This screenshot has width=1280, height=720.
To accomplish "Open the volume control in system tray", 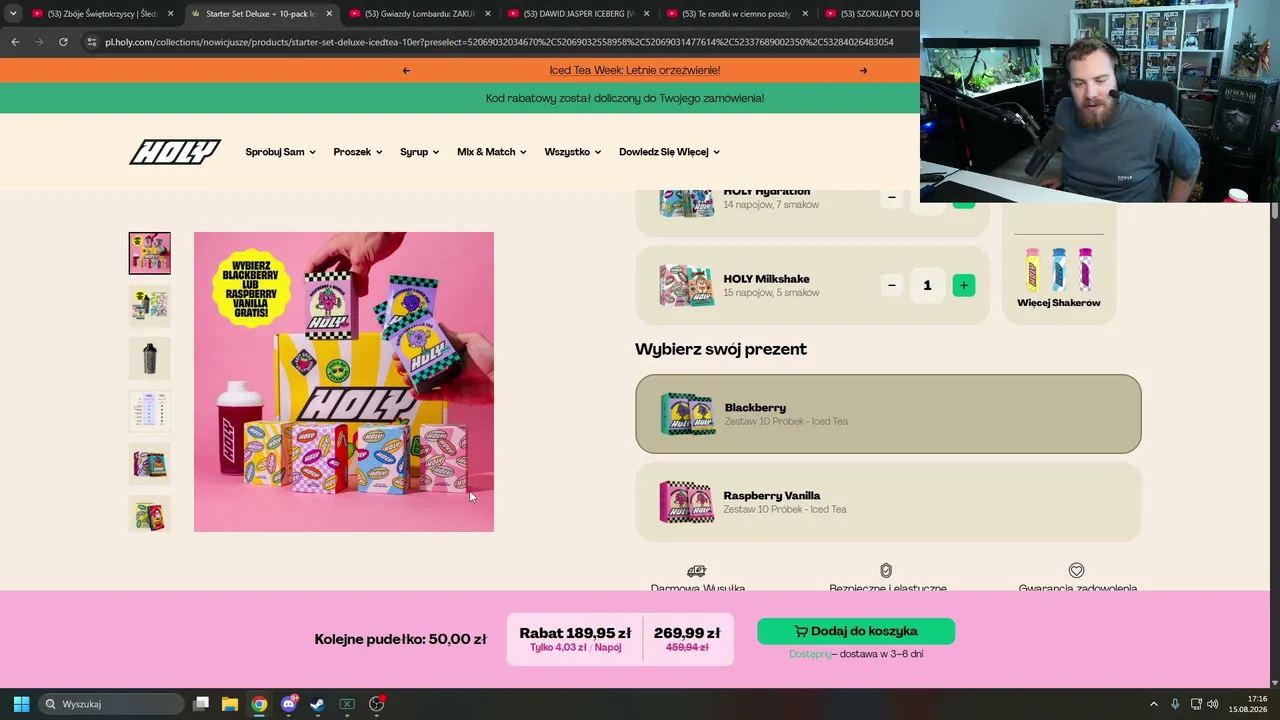I will [x=1212, y=704].
